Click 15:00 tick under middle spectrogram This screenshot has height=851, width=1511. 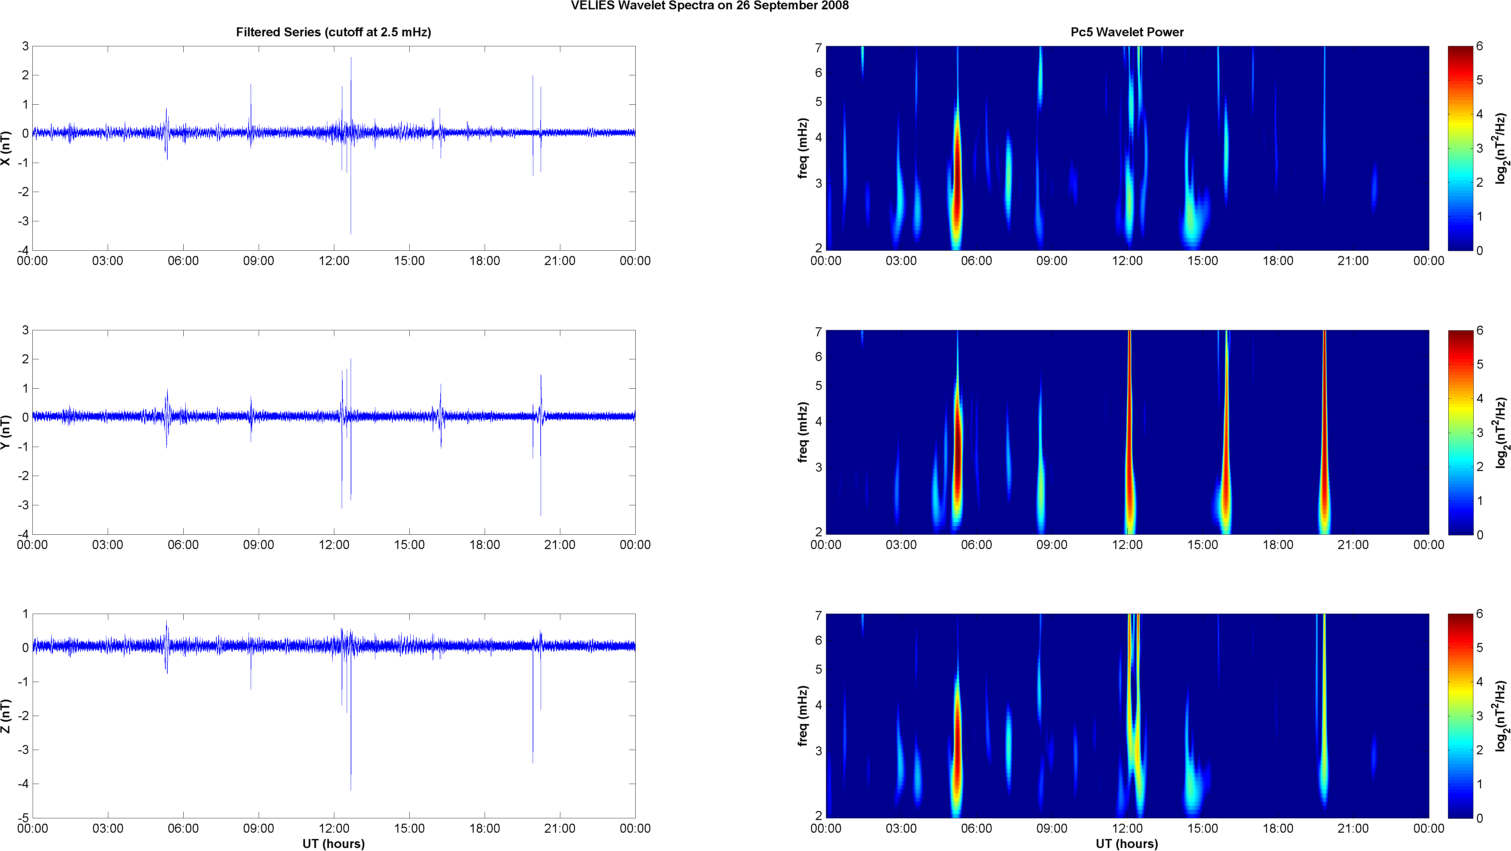tap(1203, 545)
